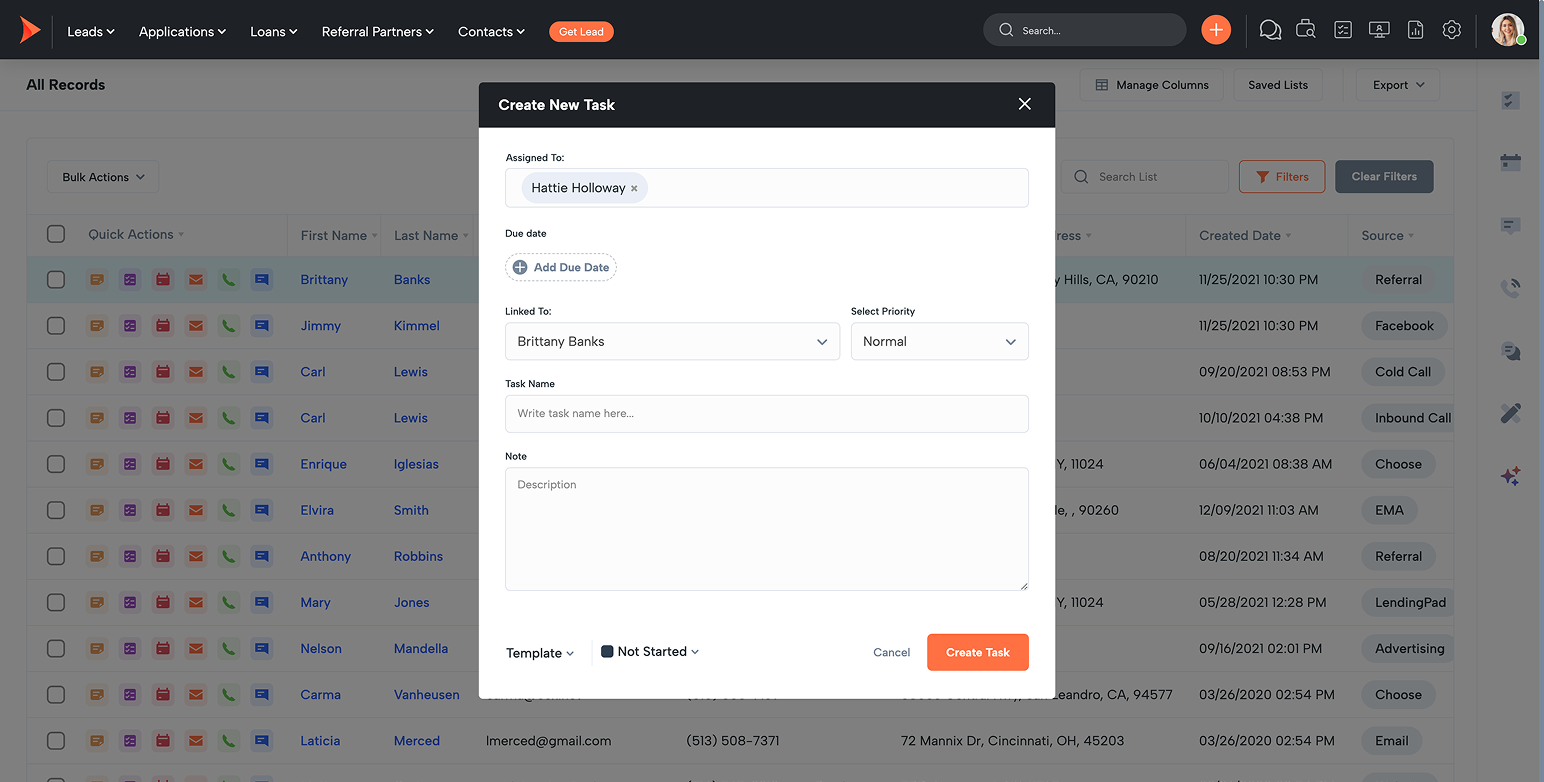Click Add Due Date

pos(561,267)
